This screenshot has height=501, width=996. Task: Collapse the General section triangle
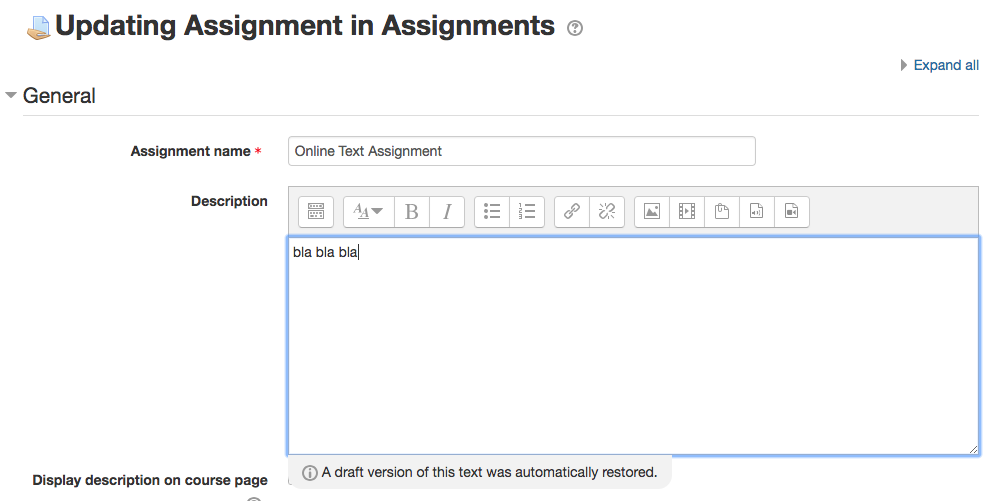pyautogui.click(x=11, y=95)
